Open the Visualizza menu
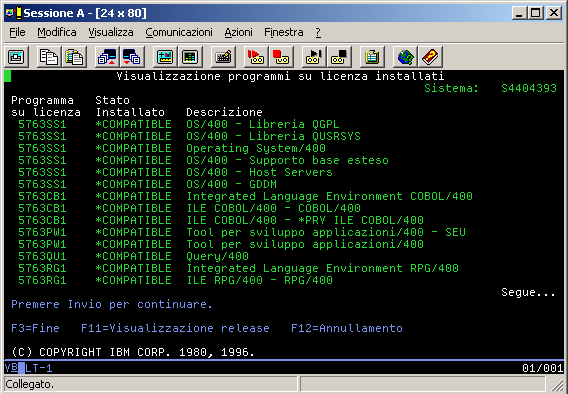 [x=111, y=32]
